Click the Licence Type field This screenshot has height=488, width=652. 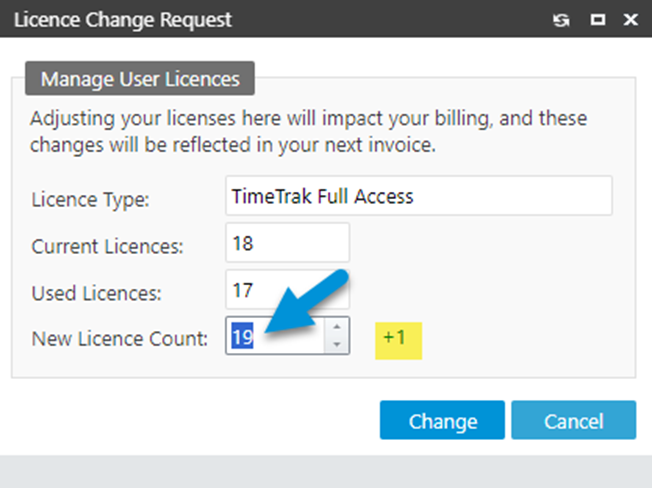point(419,196)
